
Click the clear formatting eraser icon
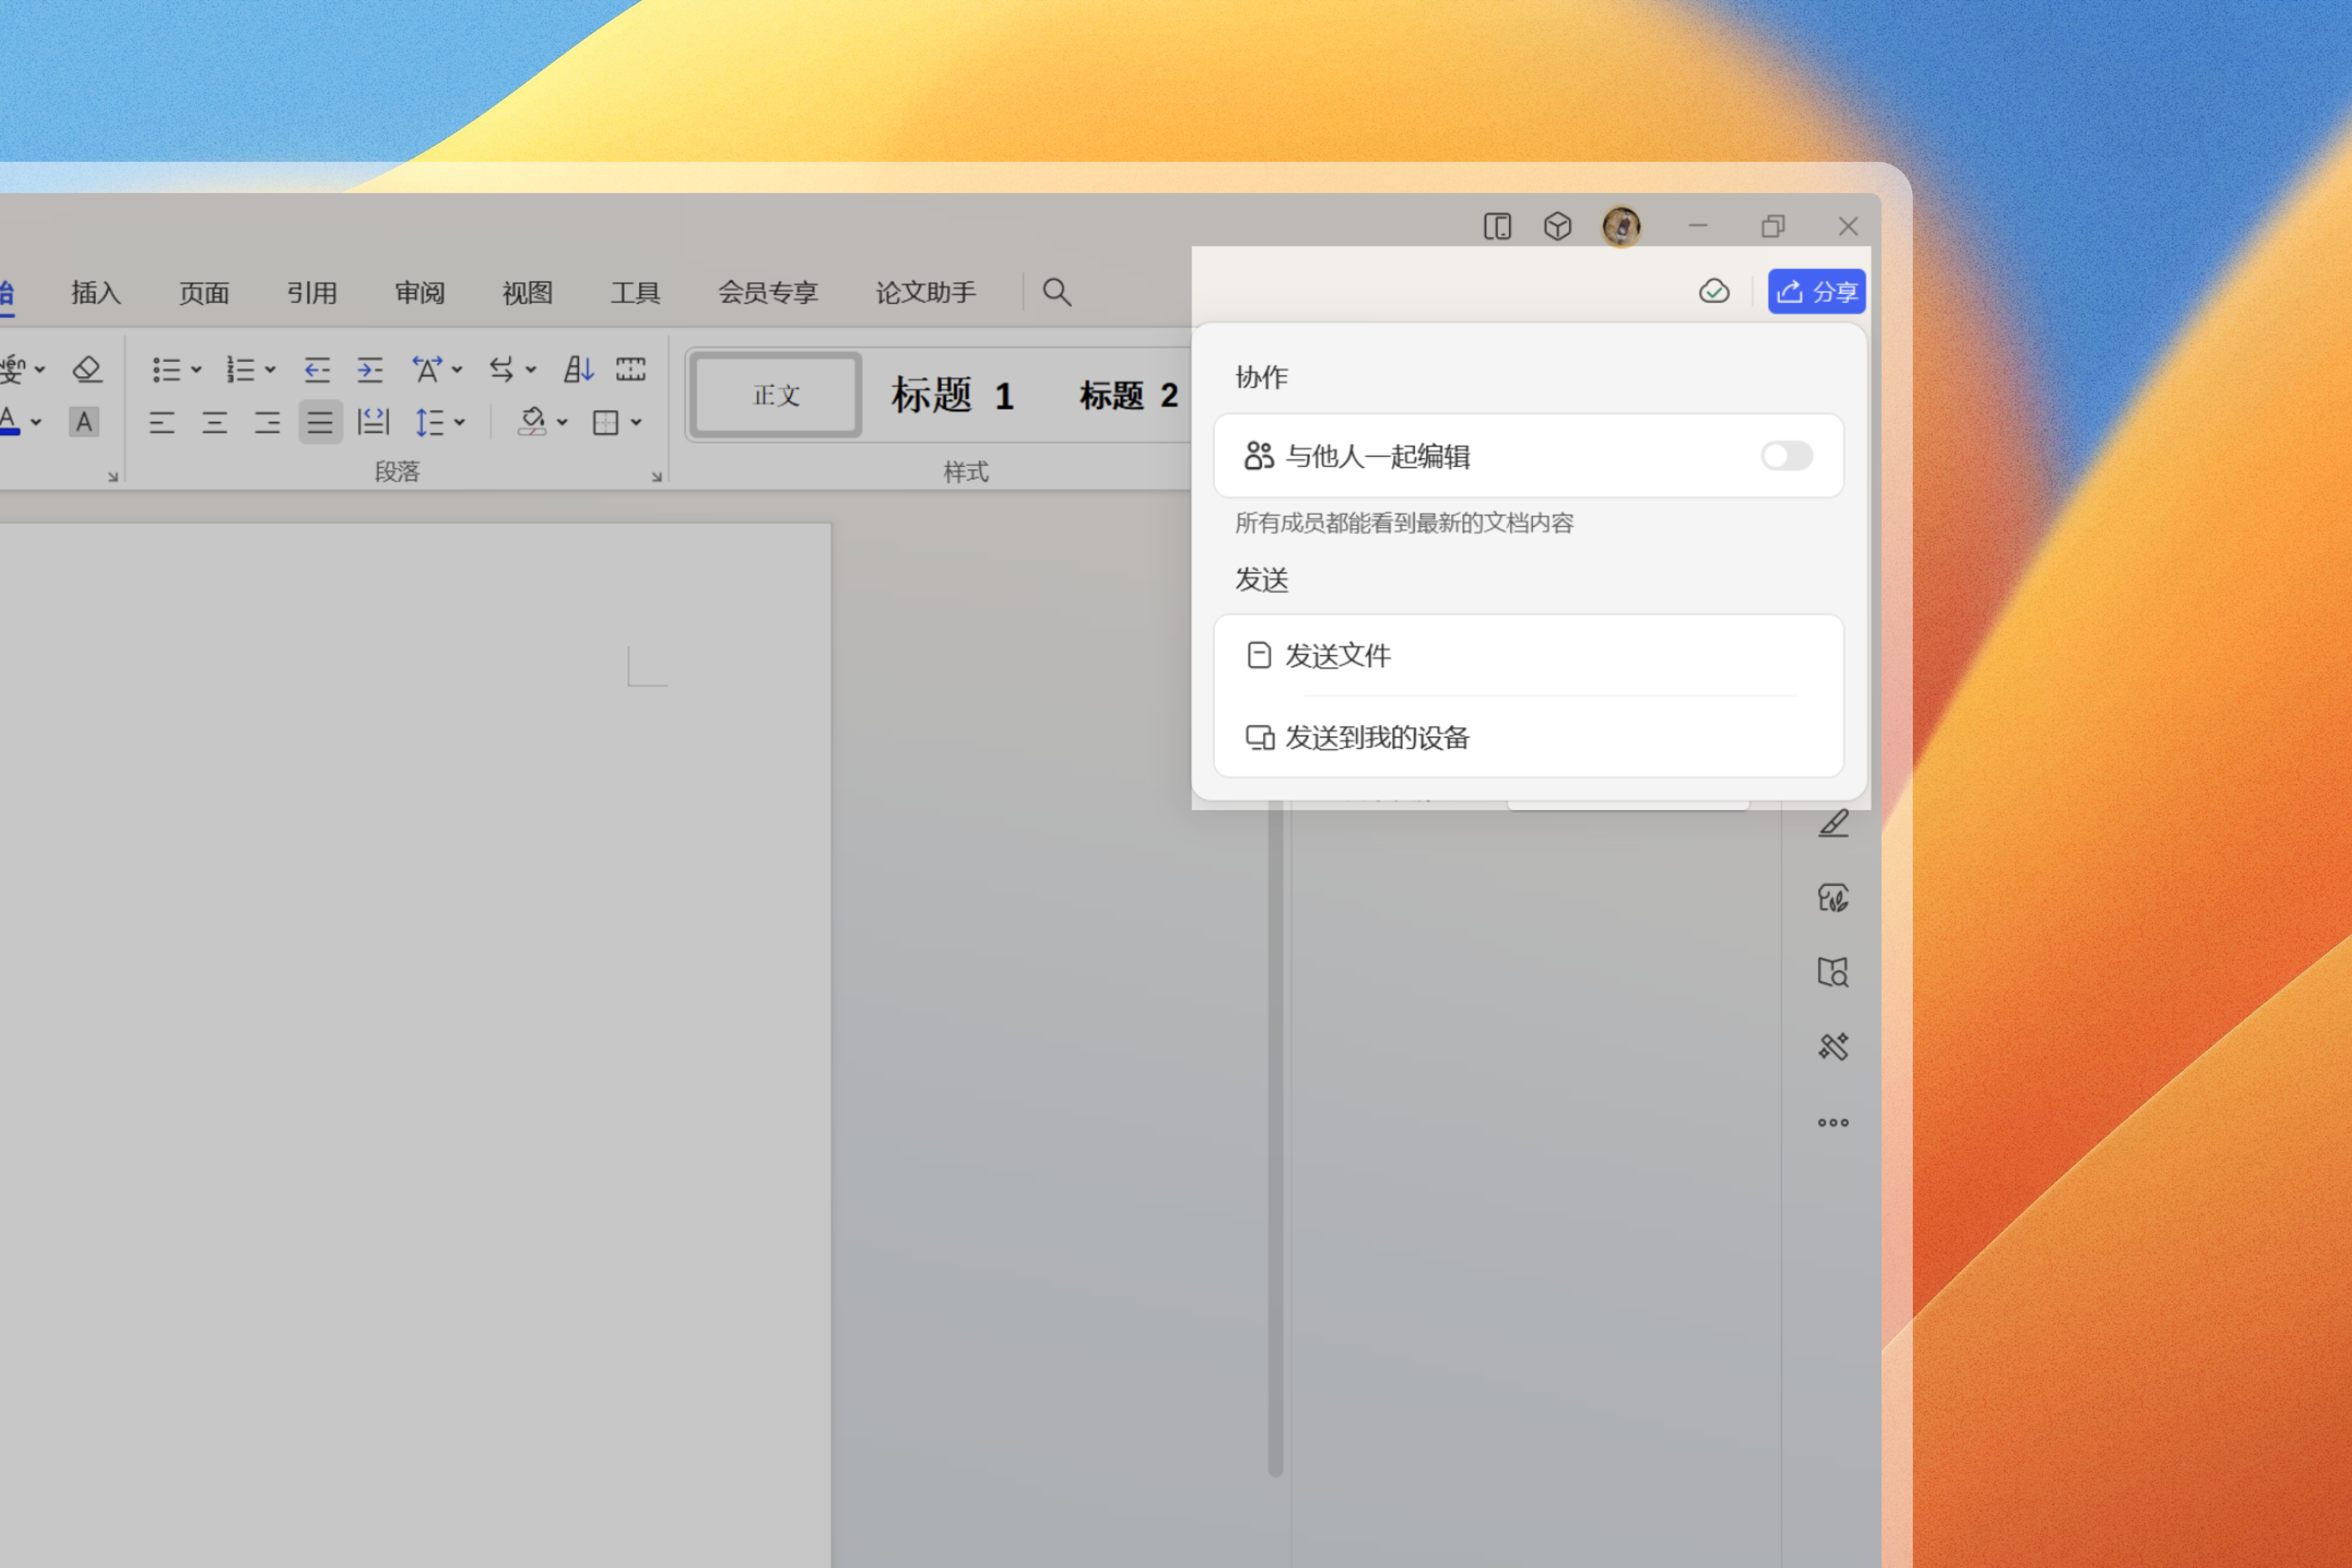87,370
